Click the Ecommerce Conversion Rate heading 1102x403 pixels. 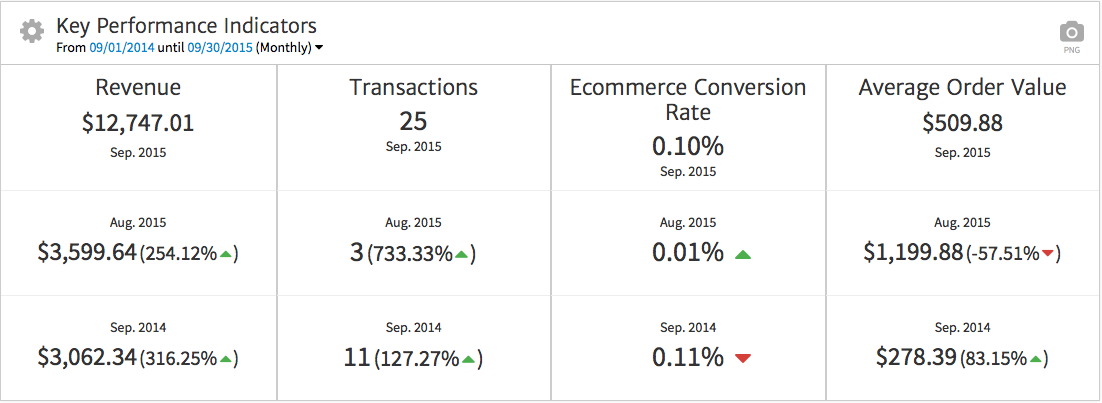pyautogui.click(x=688, y=99)
